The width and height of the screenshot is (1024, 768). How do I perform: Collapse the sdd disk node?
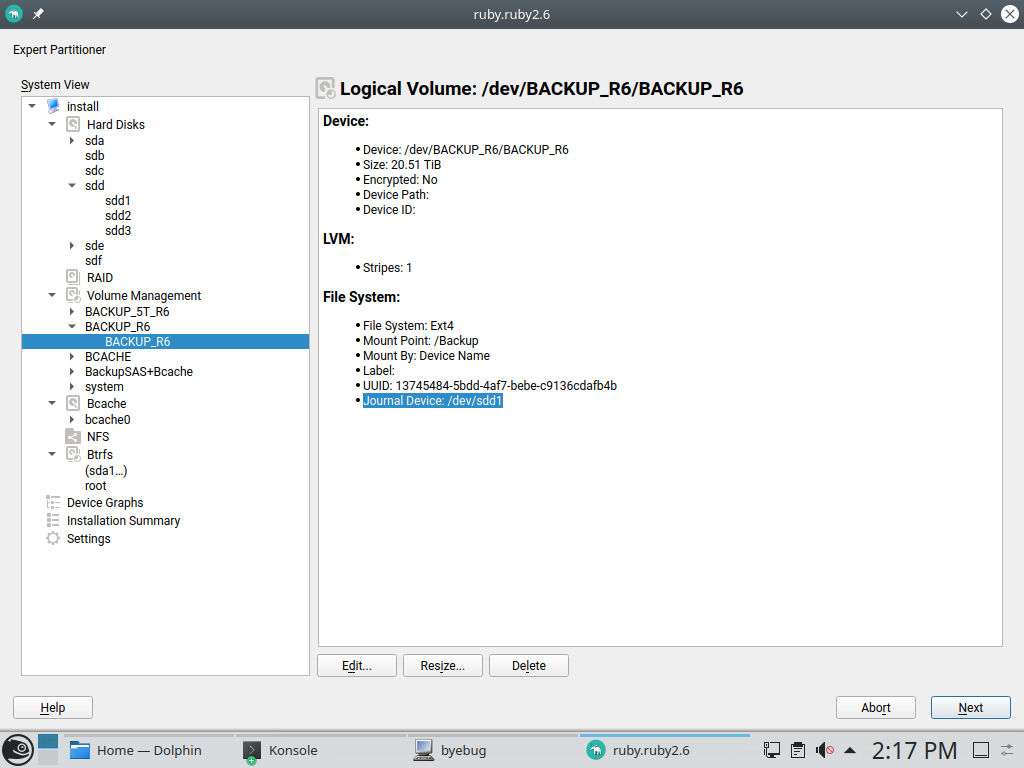click(x=72, y=186)
